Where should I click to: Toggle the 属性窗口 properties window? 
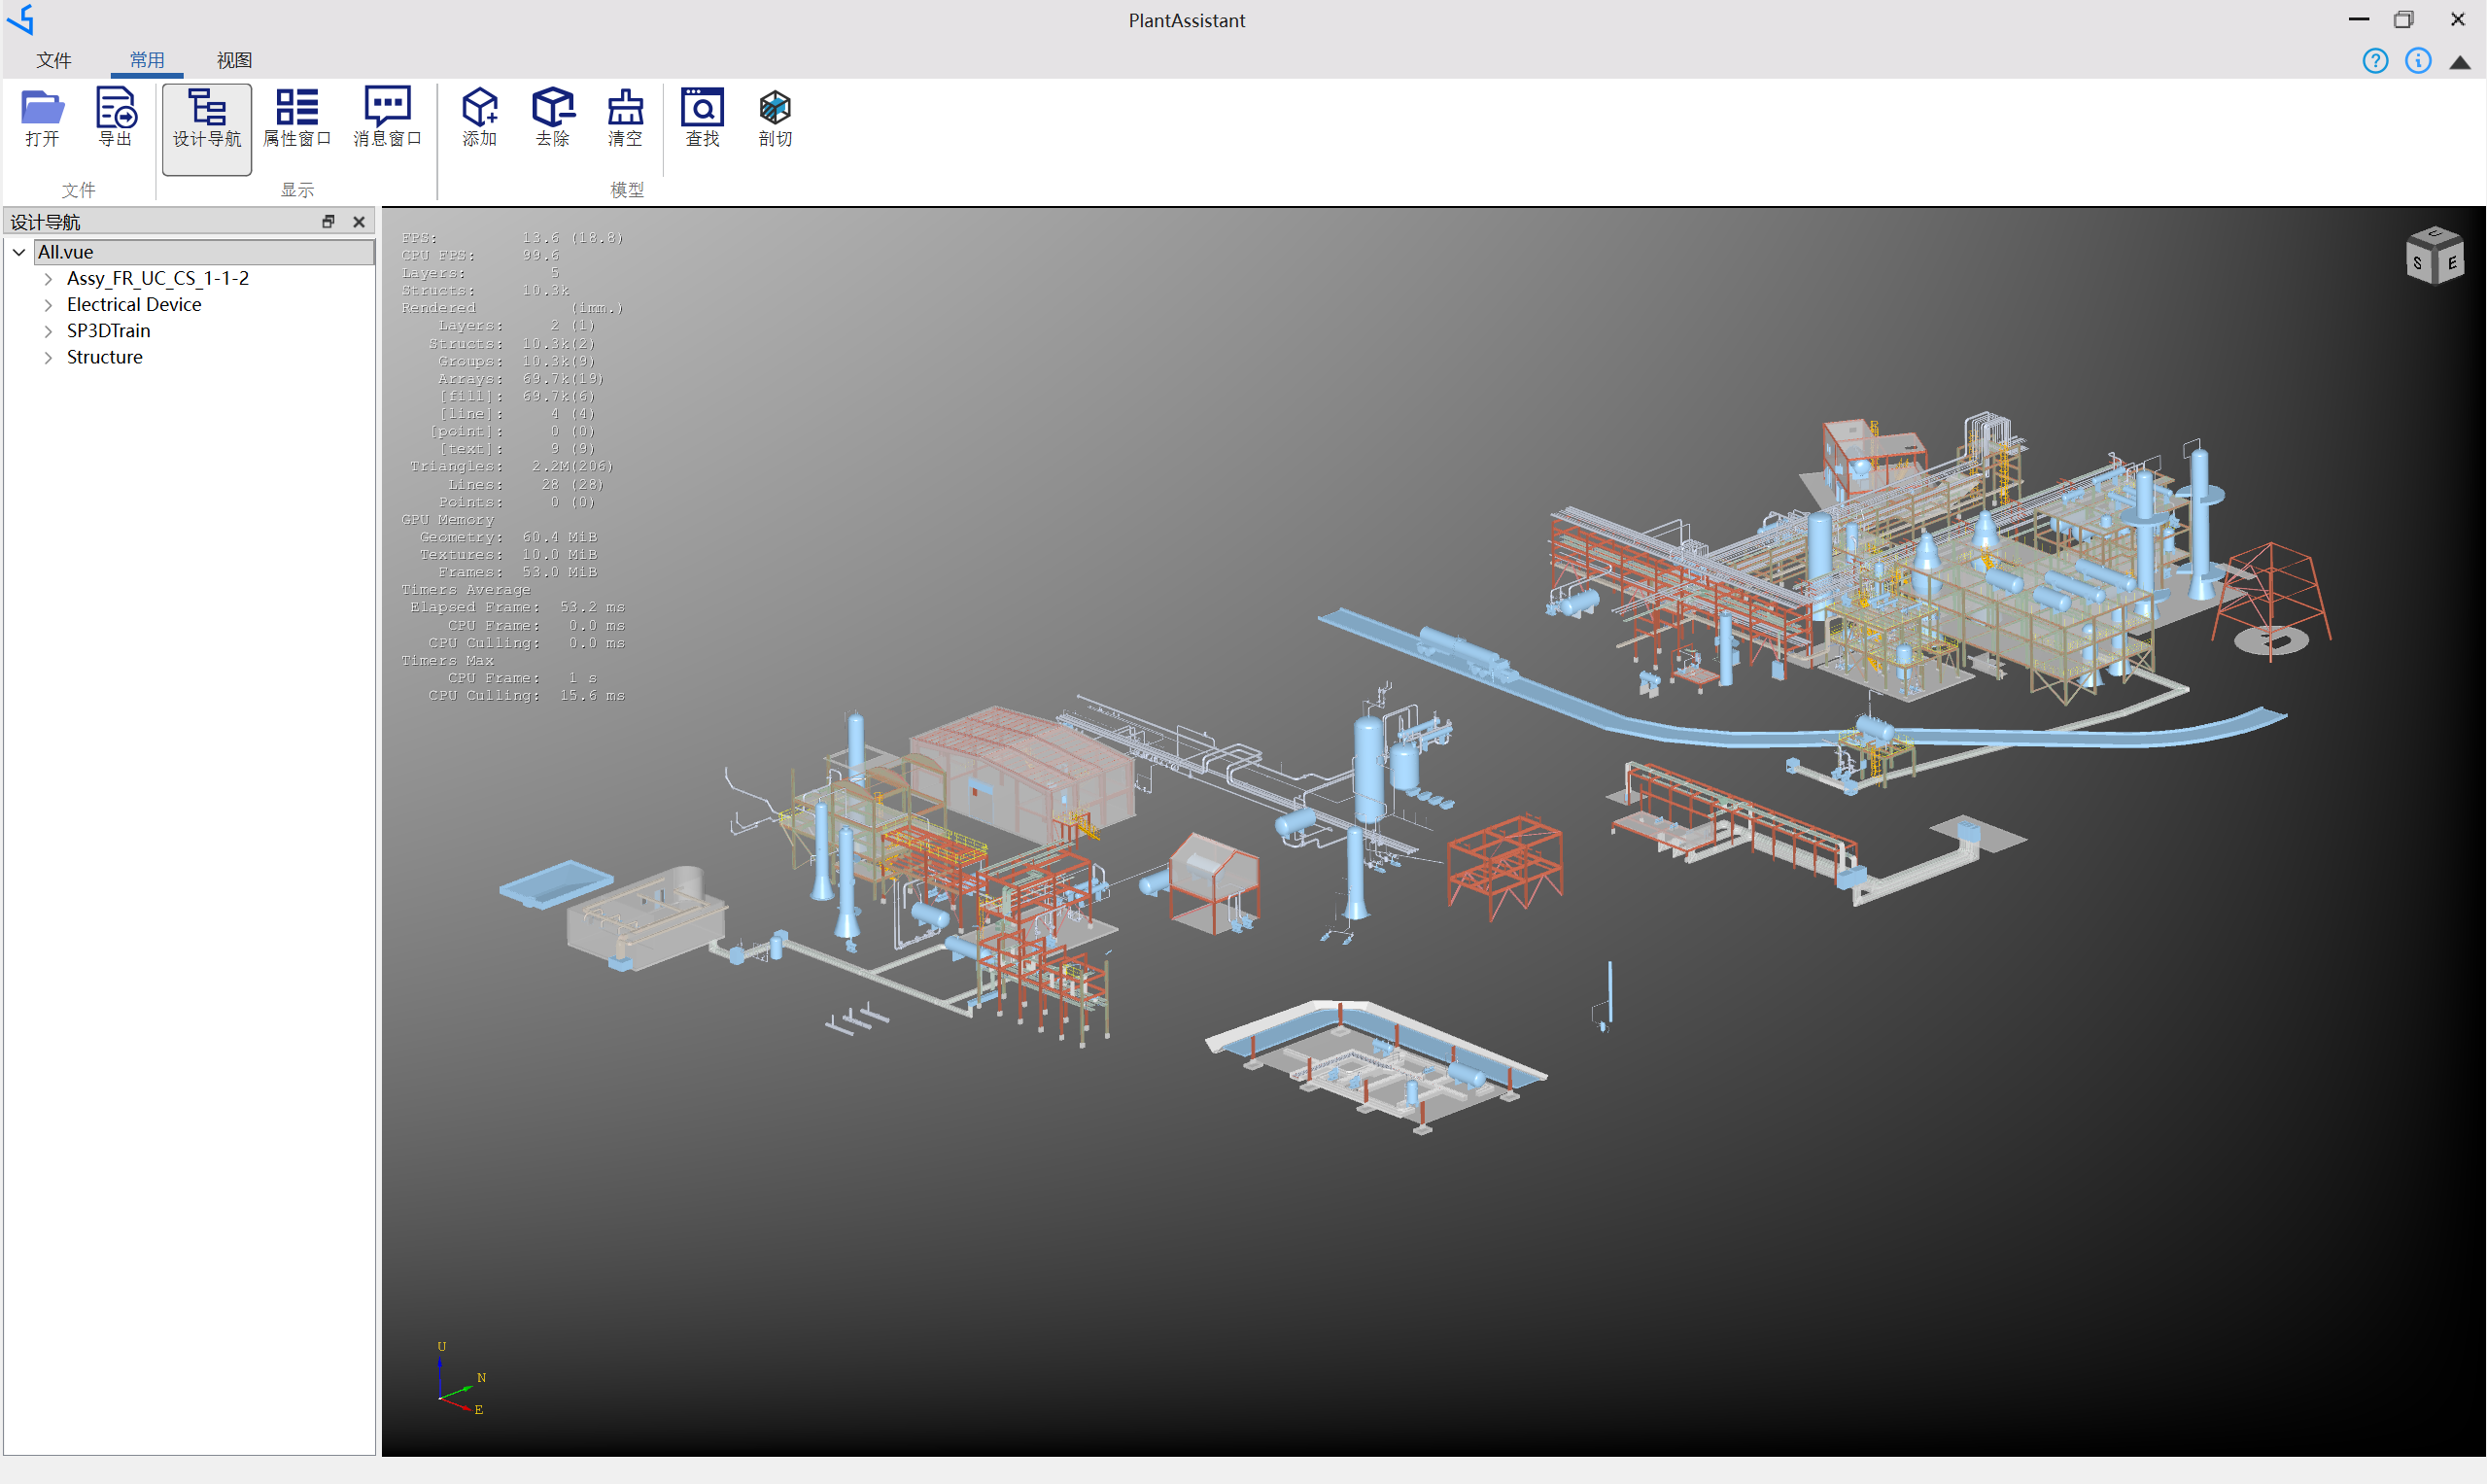[x=297, y=117]
